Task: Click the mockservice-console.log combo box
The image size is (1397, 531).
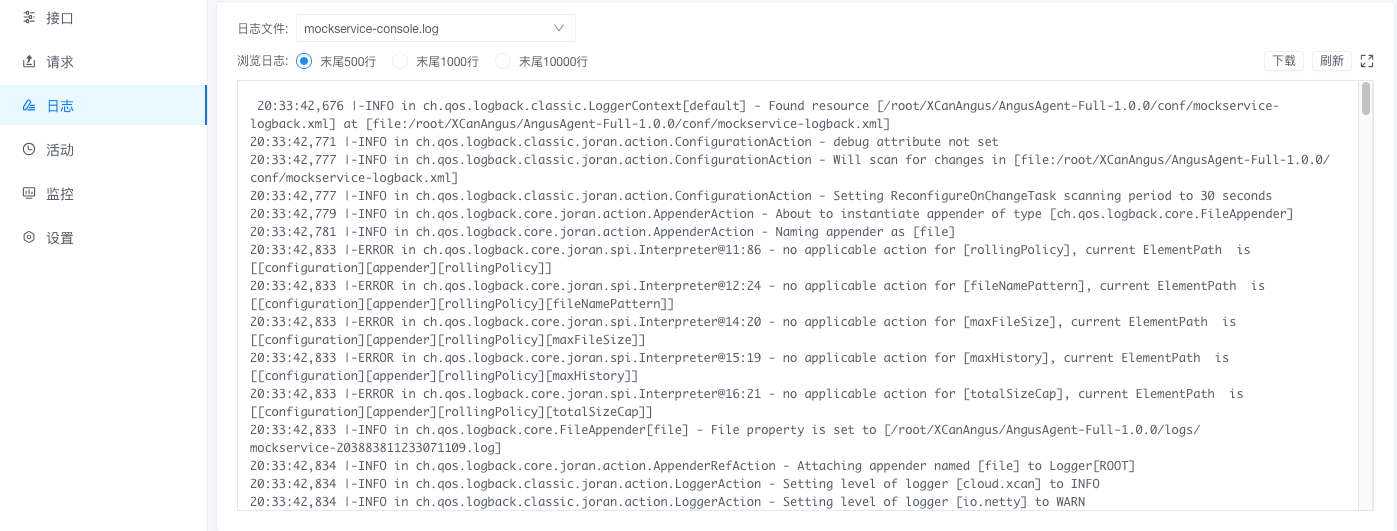Action: 436,28
